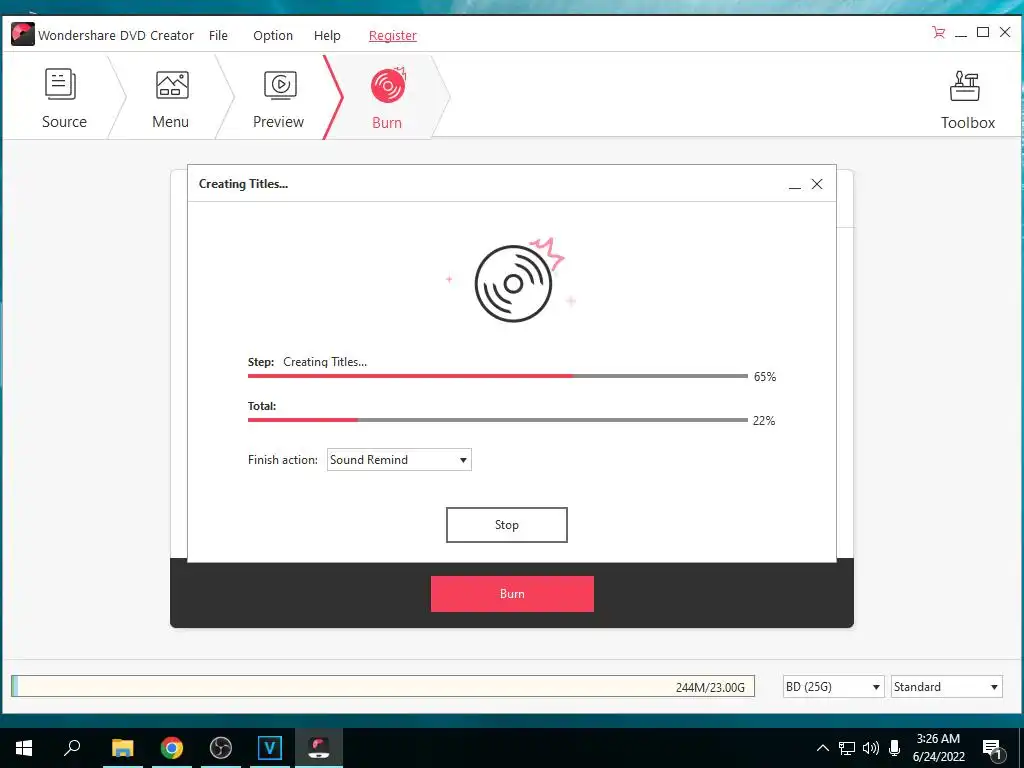Open notification center icon
This screenshot has height=768, width=1024.
click(x=993, y=749)
